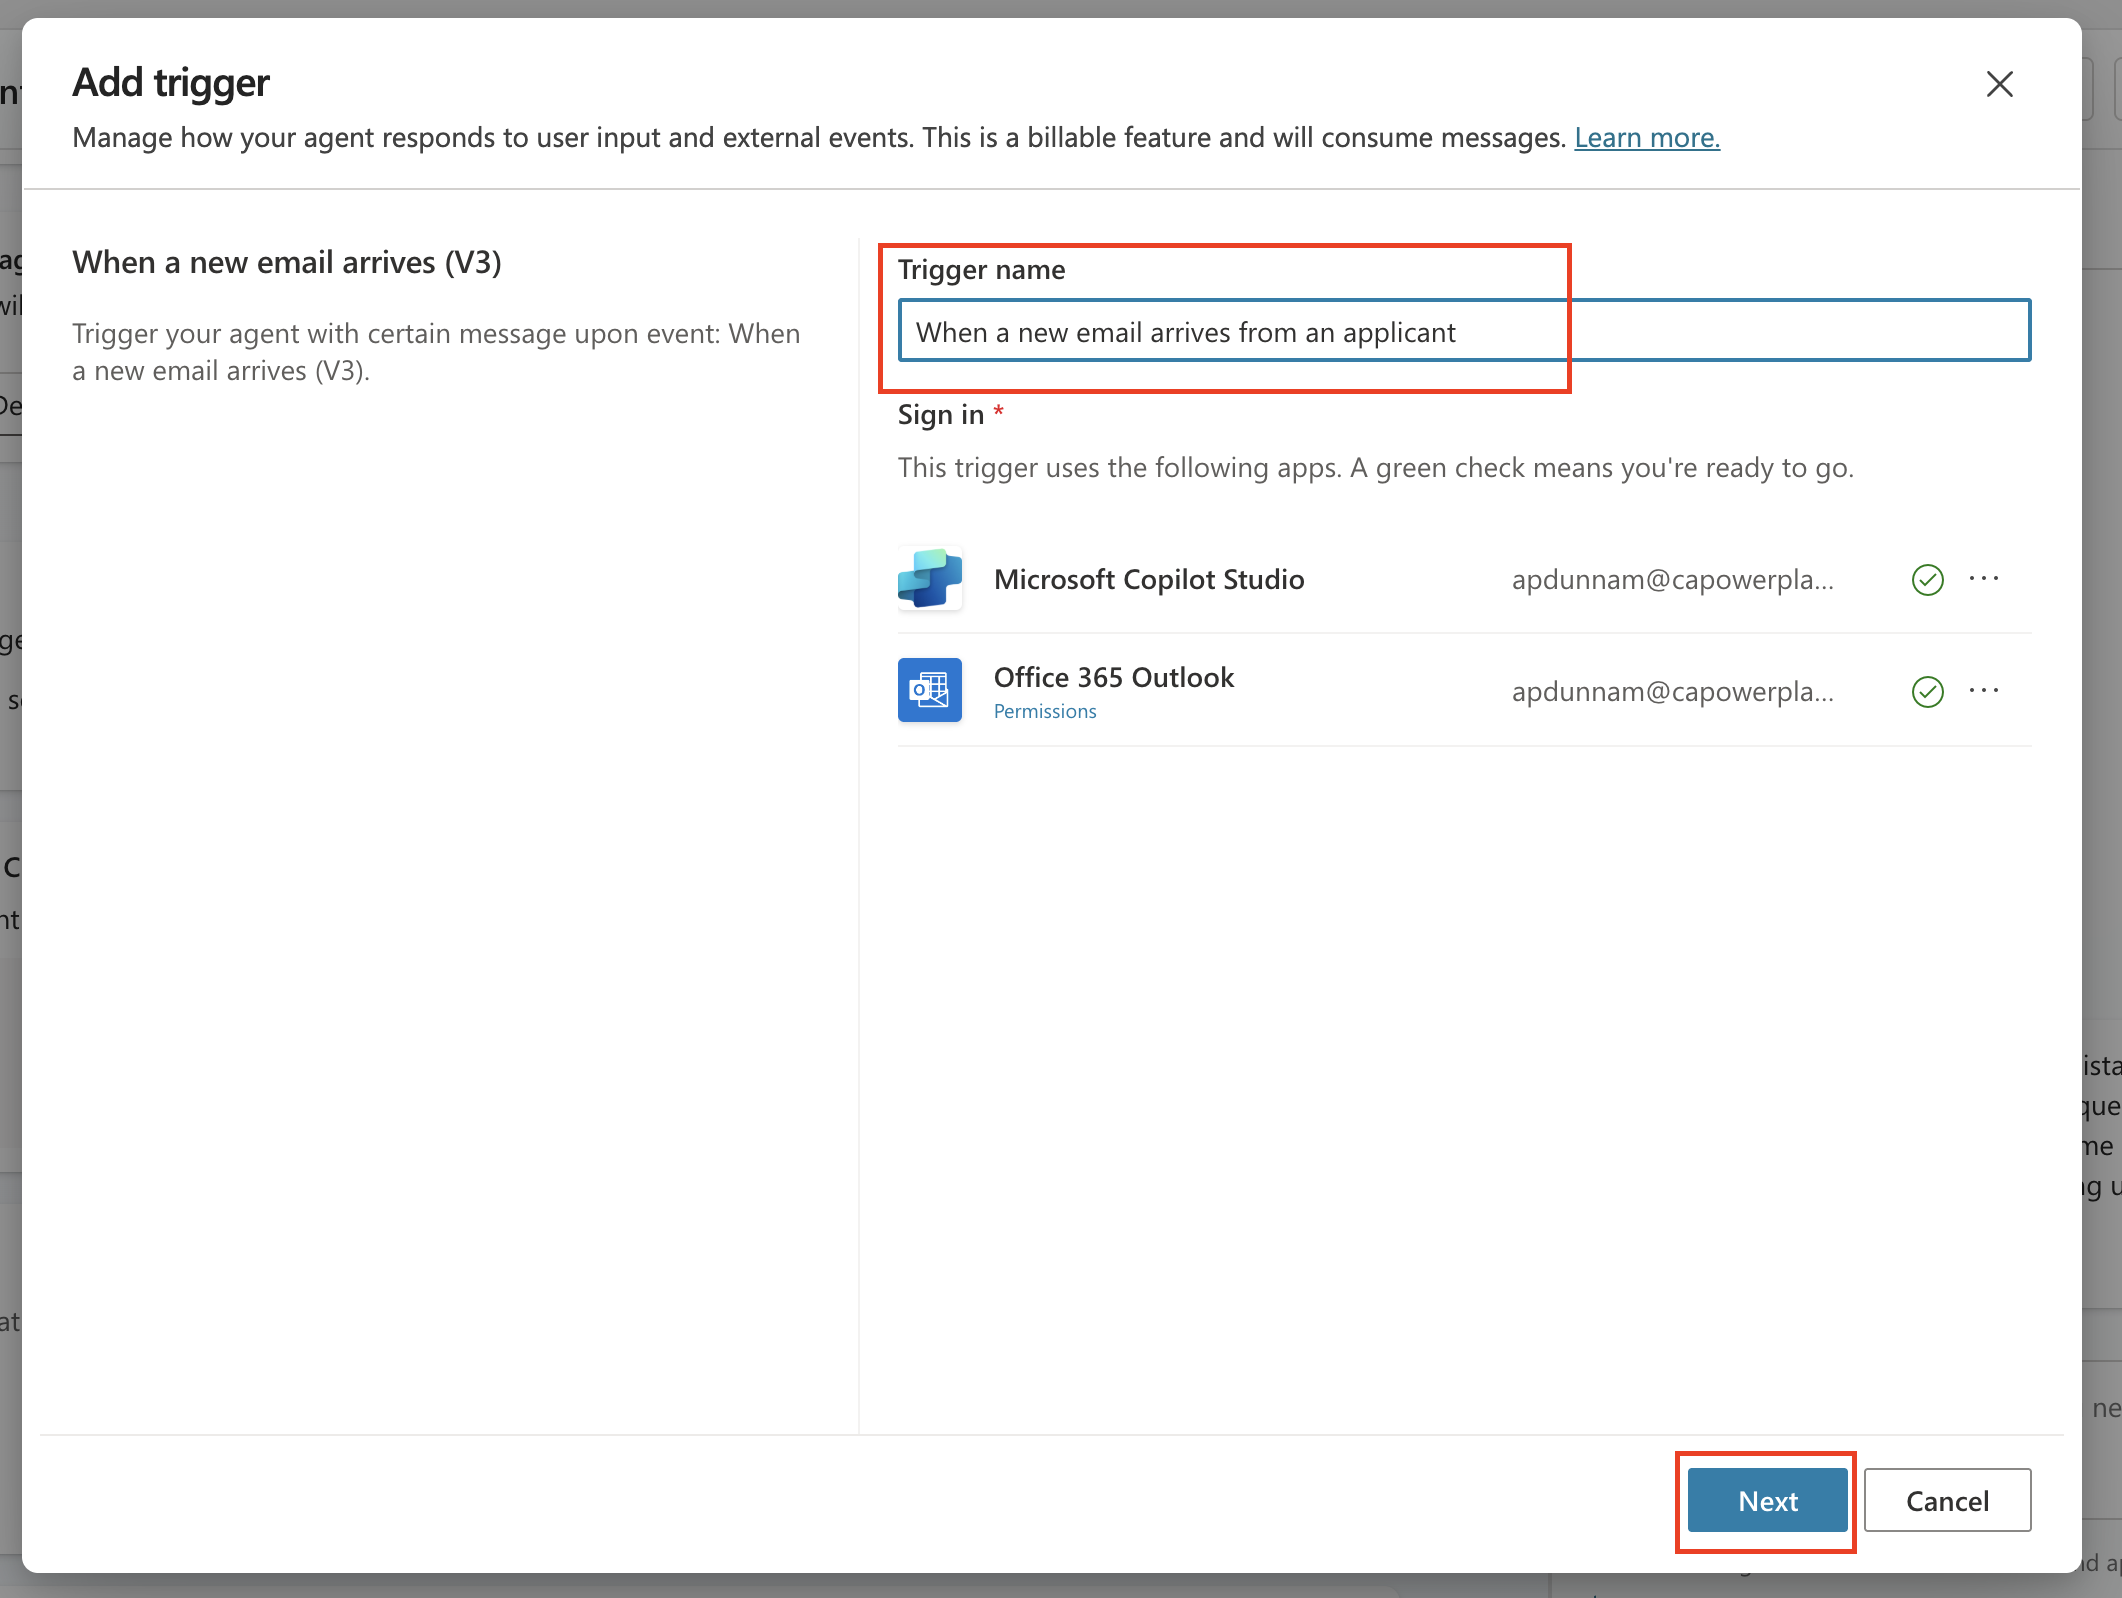Open the ellipsis menu for Microsoft Copilot Studio
Viewport: 2122px width, 1598px height.
tap(1986, 578)
